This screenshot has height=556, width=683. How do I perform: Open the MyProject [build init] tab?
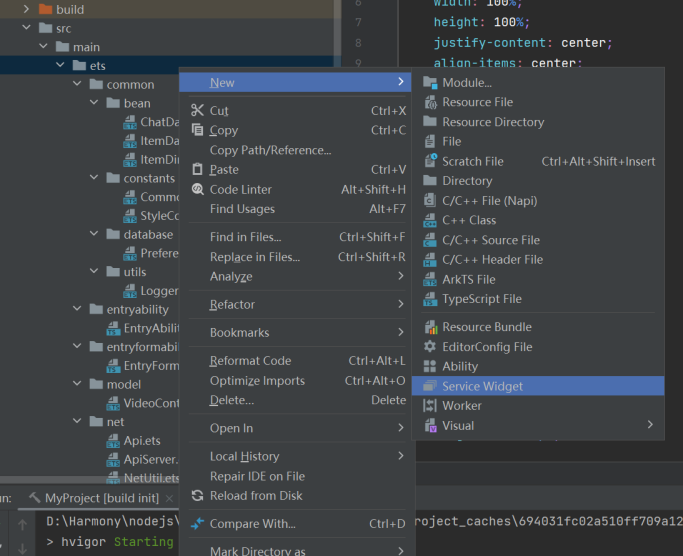(x=101, y=498)
